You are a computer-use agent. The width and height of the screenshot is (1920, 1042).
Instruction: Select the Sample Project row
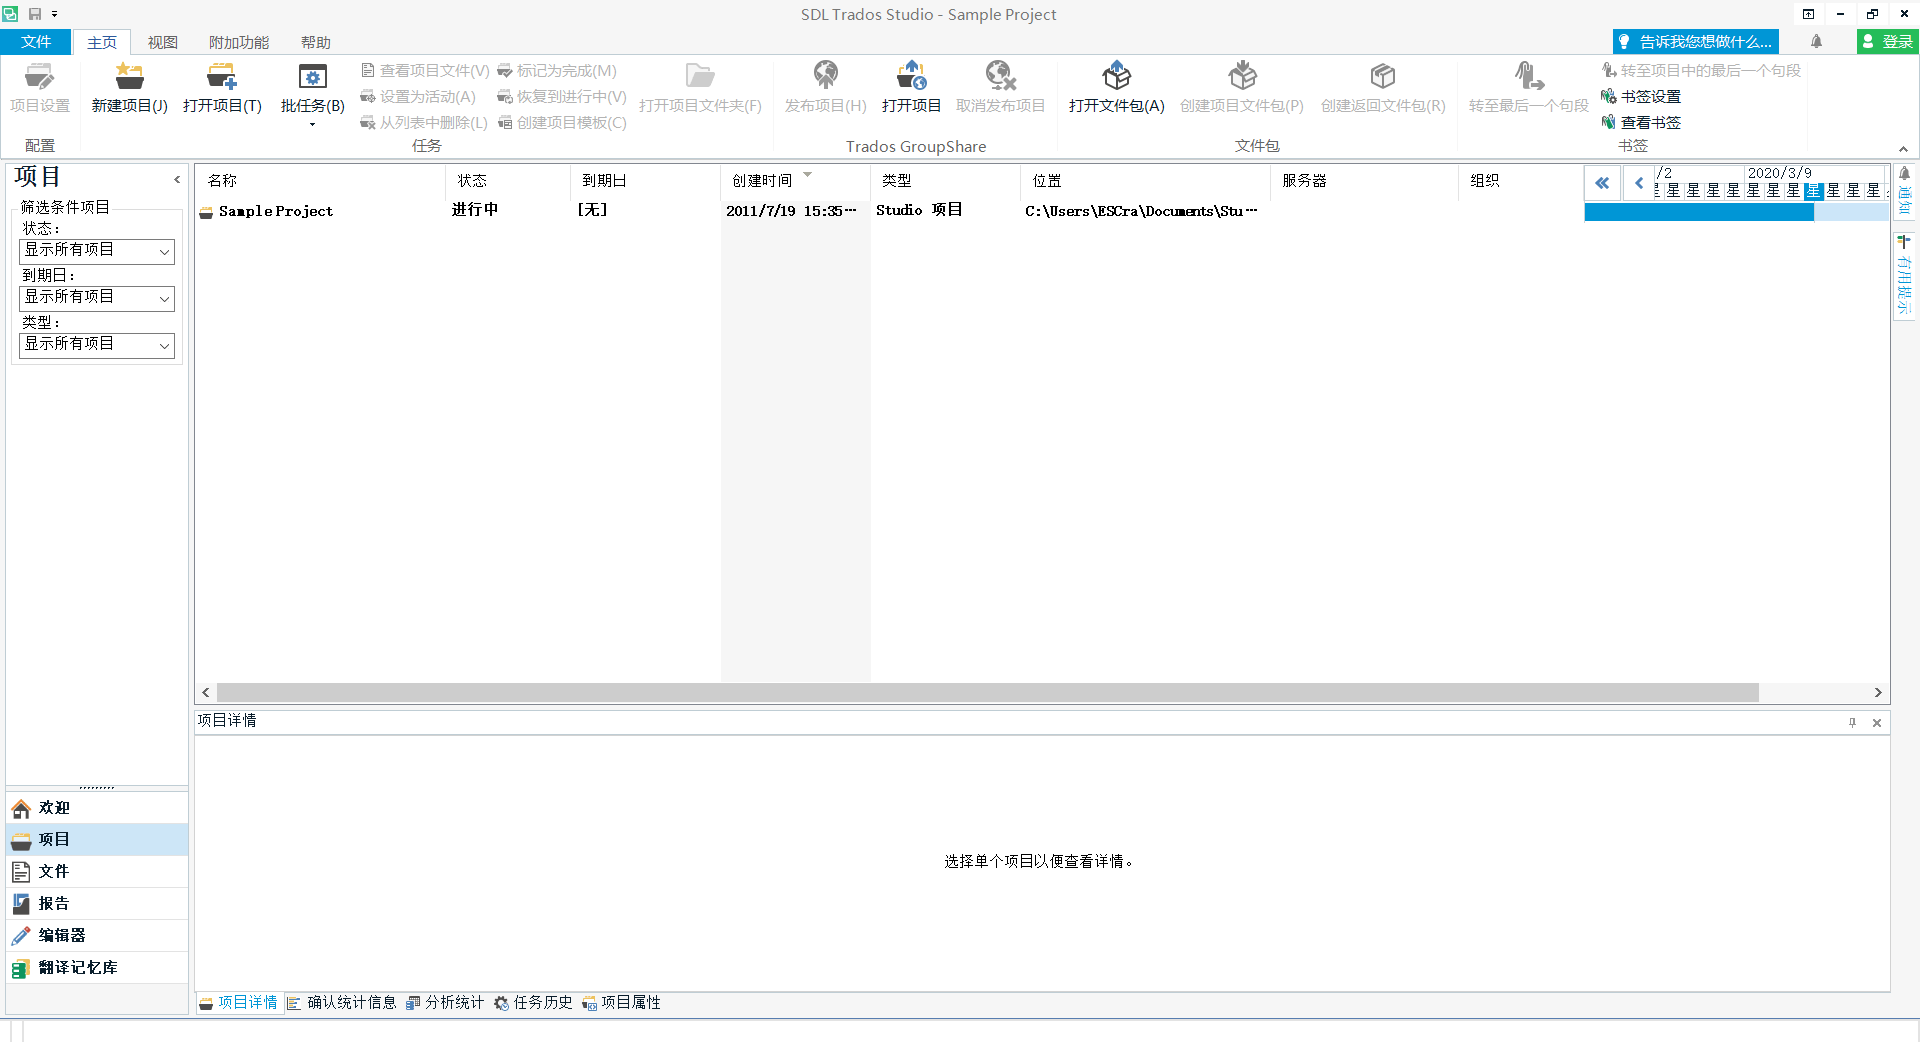888,211
